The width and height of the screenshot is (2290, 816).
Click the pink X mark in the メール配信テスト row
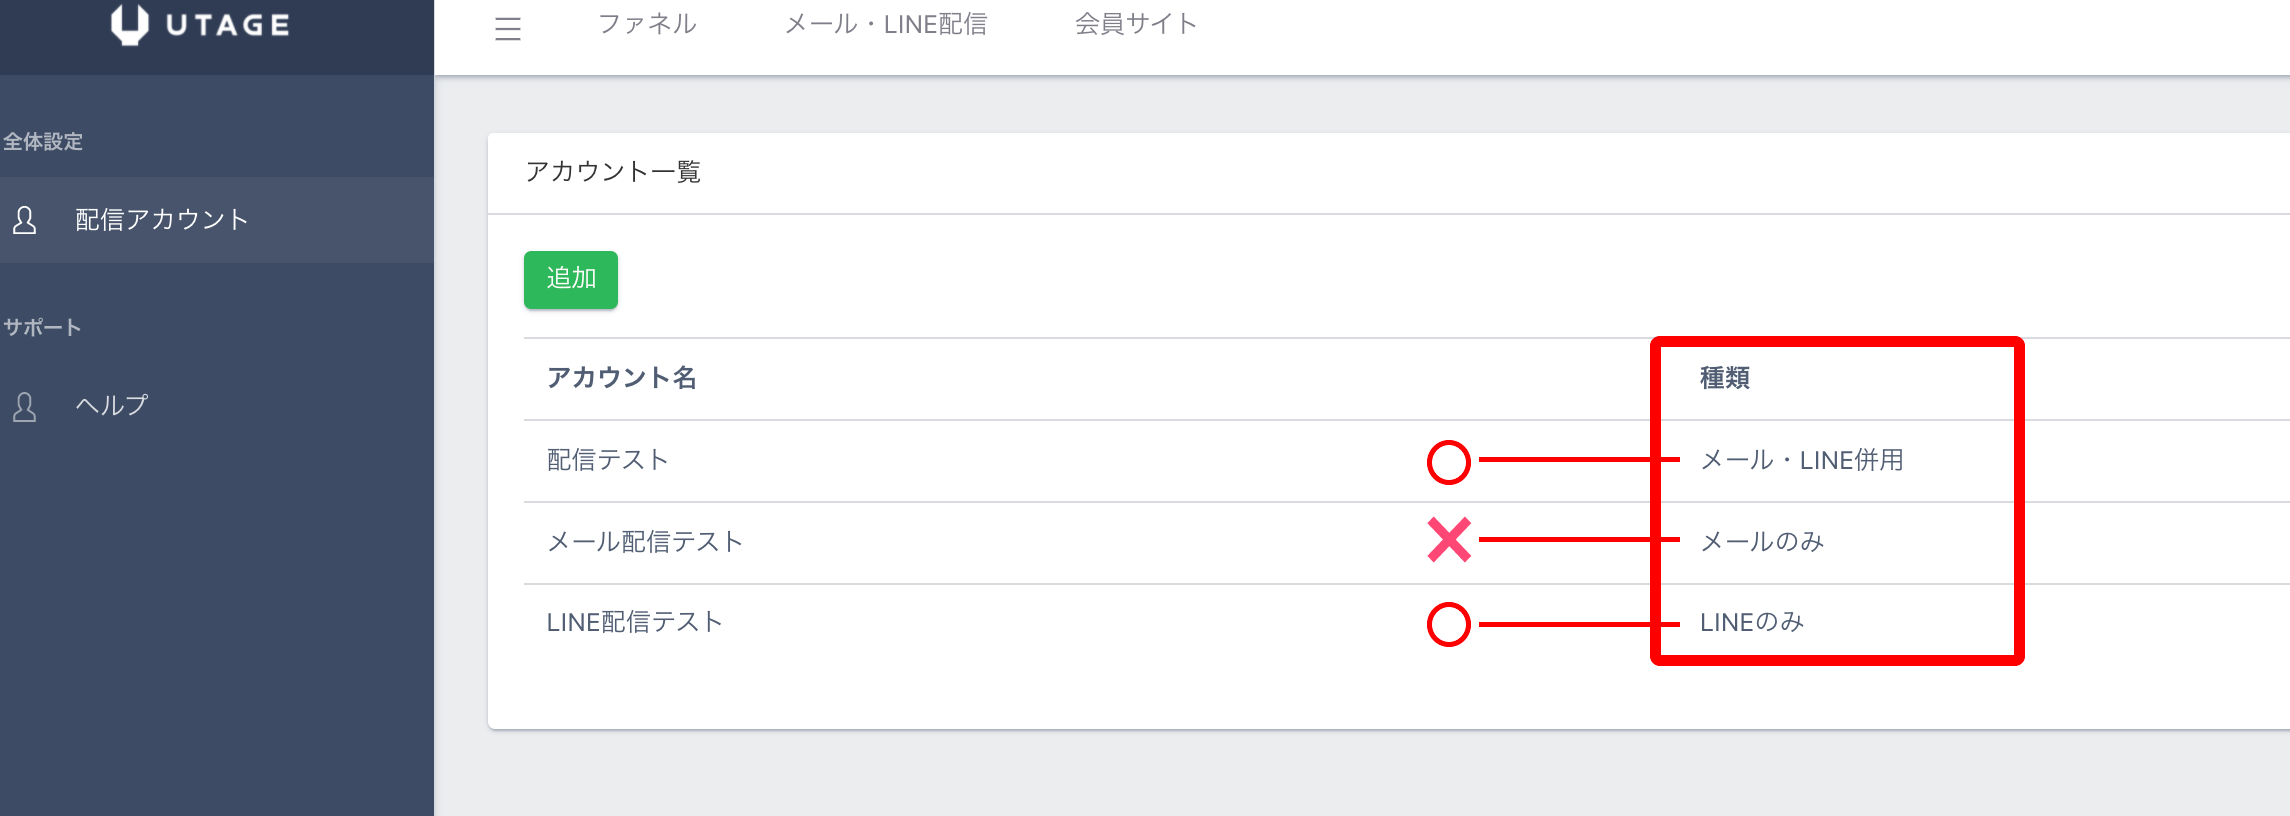[1449, 540]
